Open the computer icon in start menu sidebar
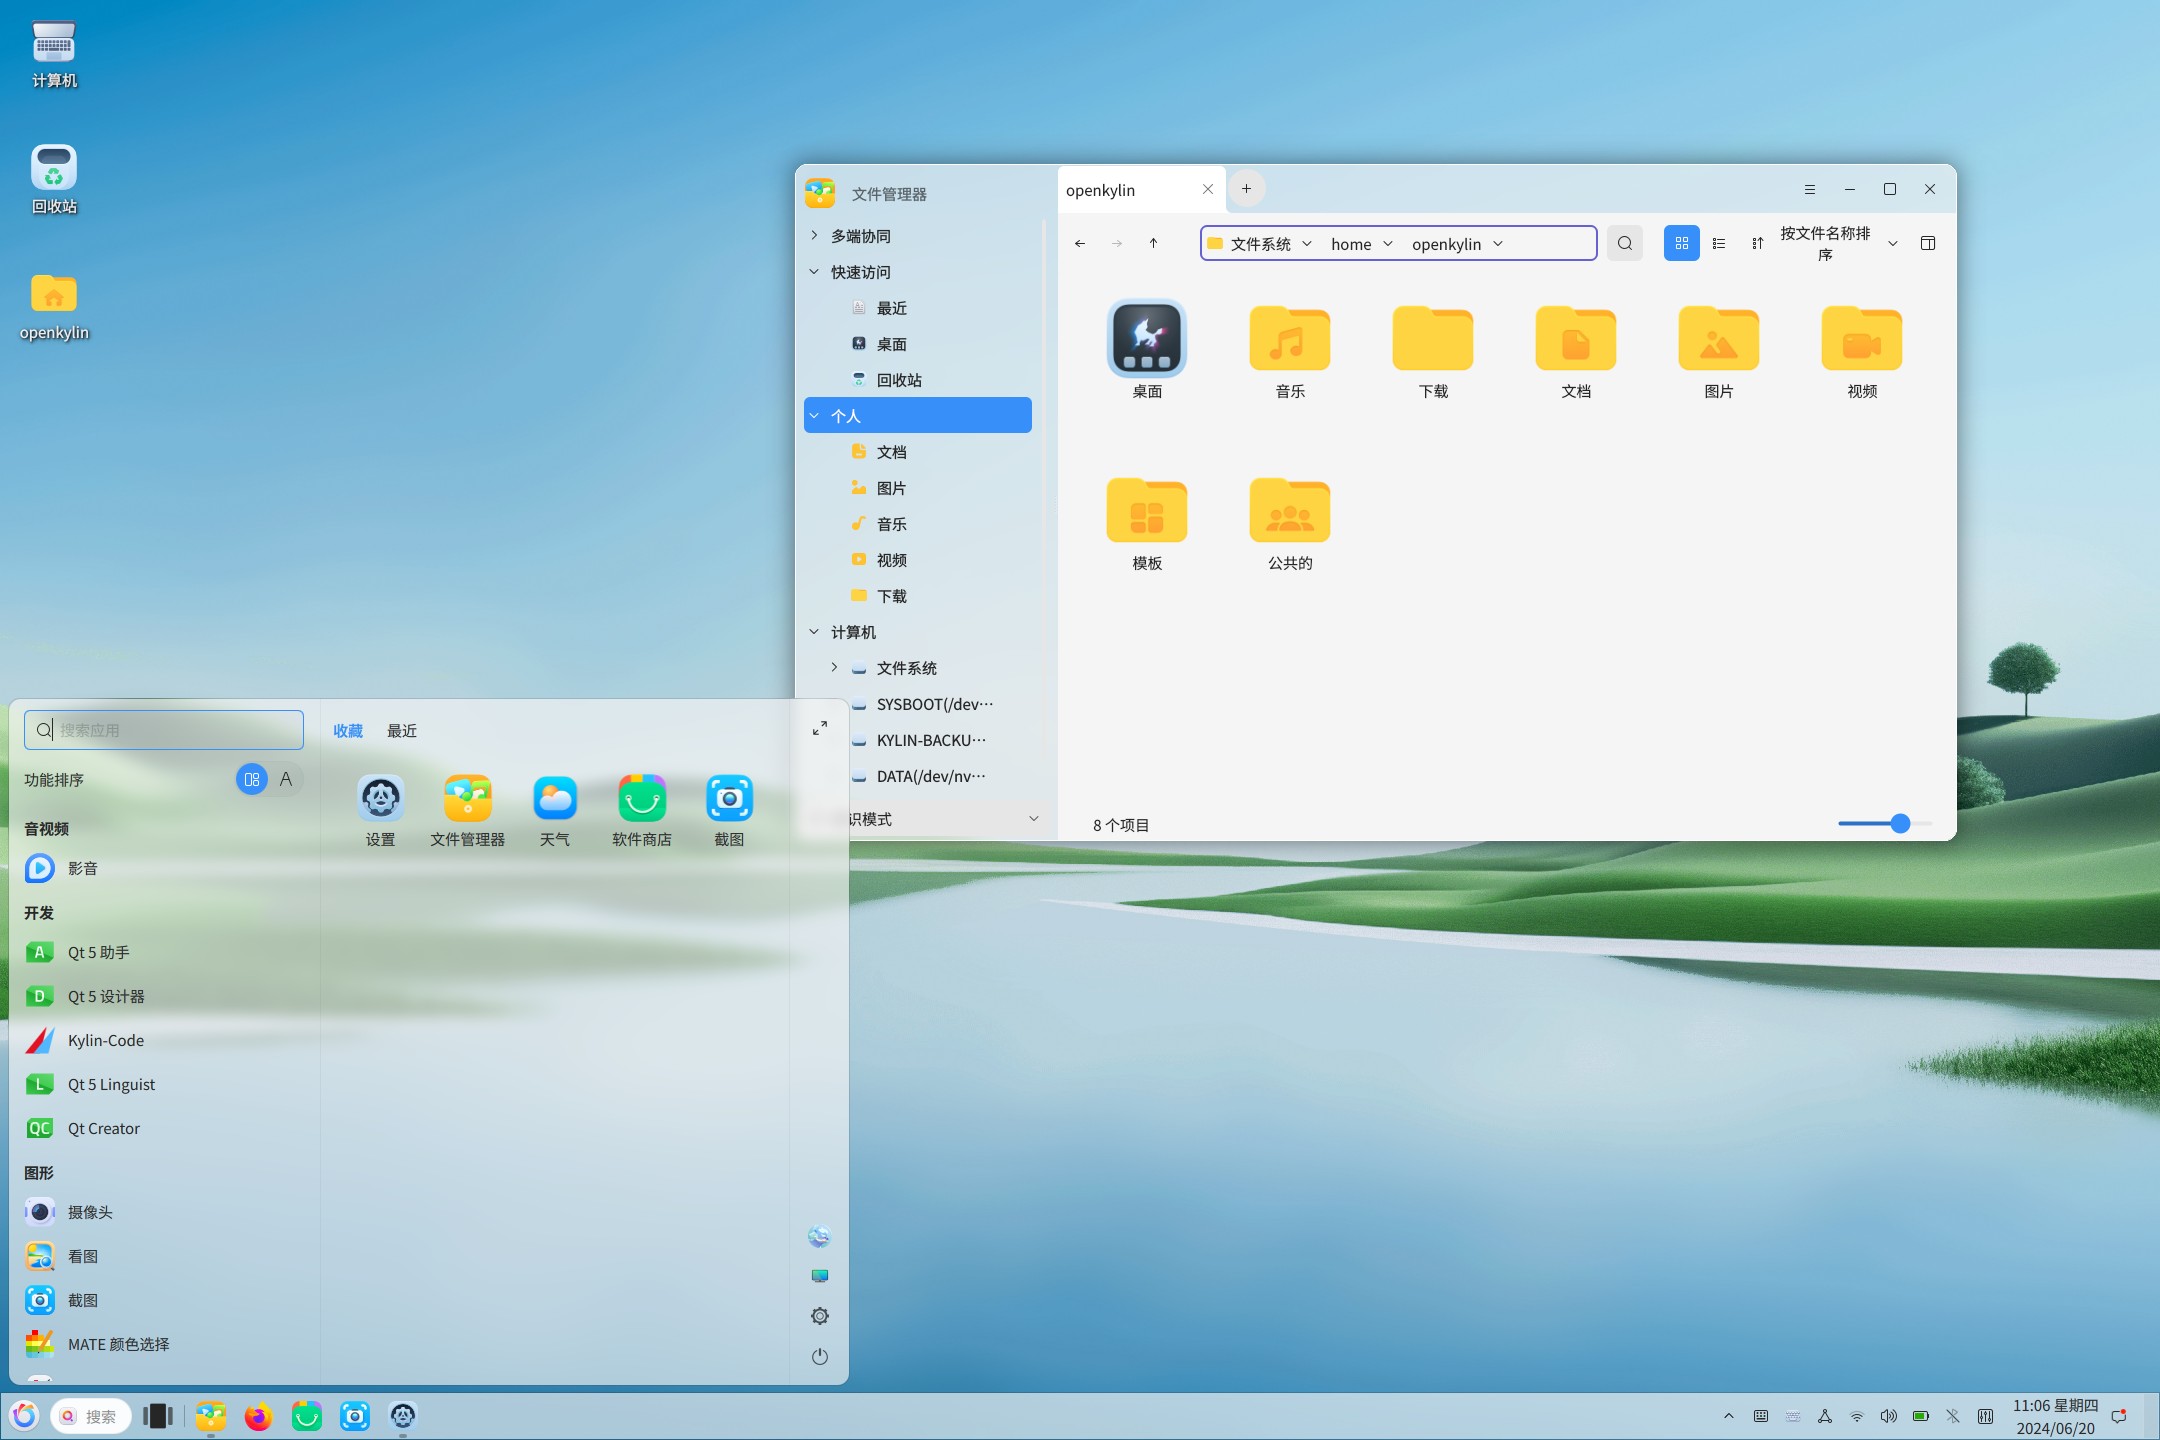2160x1440 pixels. 820,1276
